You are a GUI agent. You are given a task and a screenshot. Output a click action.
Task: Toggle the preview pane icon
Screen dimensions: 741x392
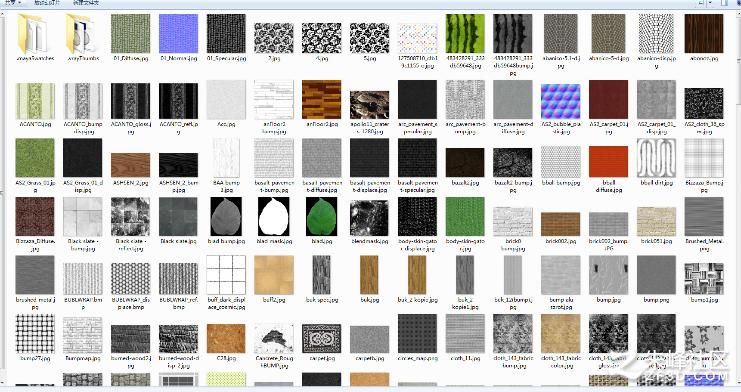click(725, 2)
